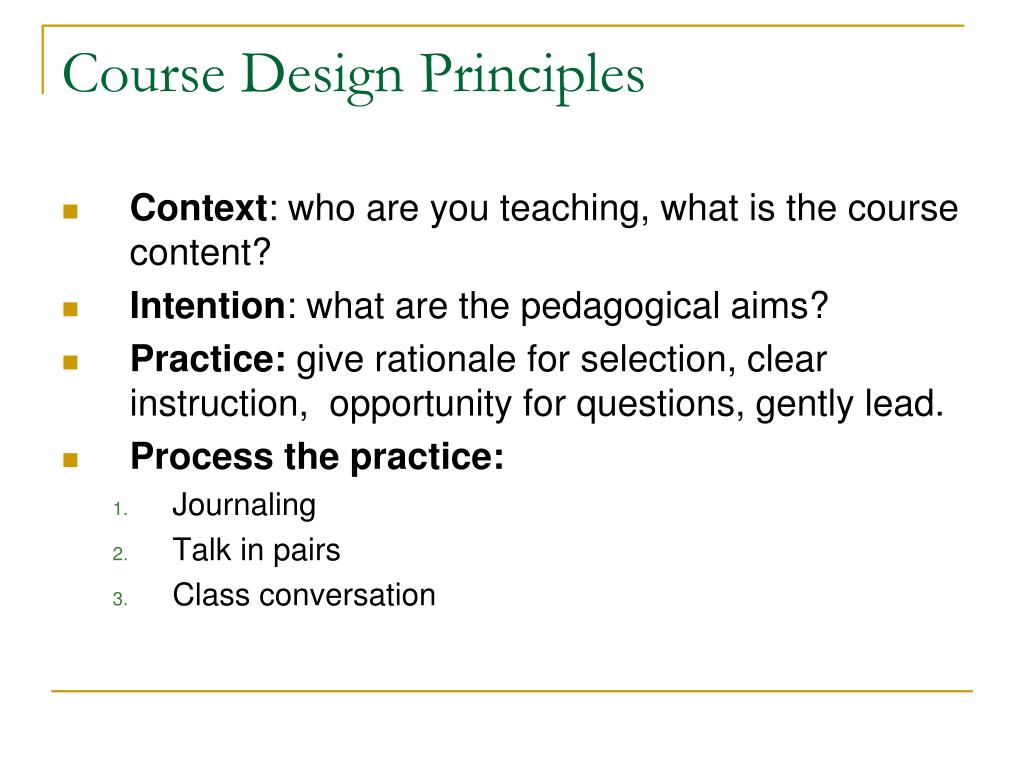Select the Class conversation list item
This screenshot has width=1024, height=768.
304,595
